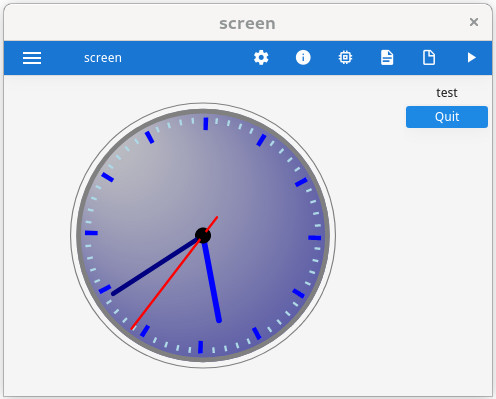Viewport: 496px width, 399px height.
Task: Click the "test" label
Action: point(447,93)
